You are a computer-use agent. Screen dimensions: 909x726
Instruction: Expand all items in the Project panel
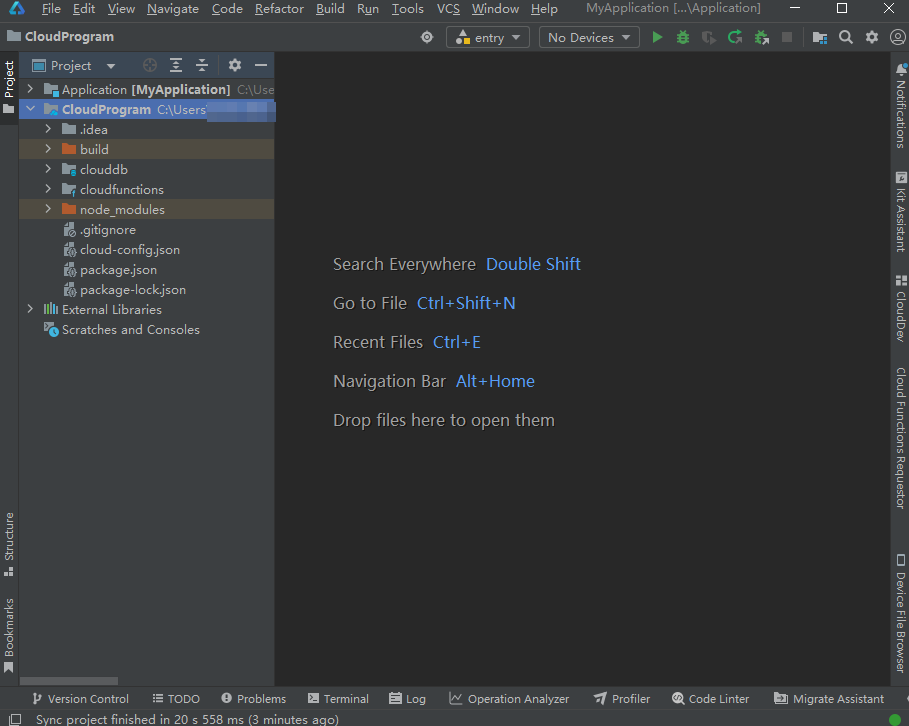point(176,65)
